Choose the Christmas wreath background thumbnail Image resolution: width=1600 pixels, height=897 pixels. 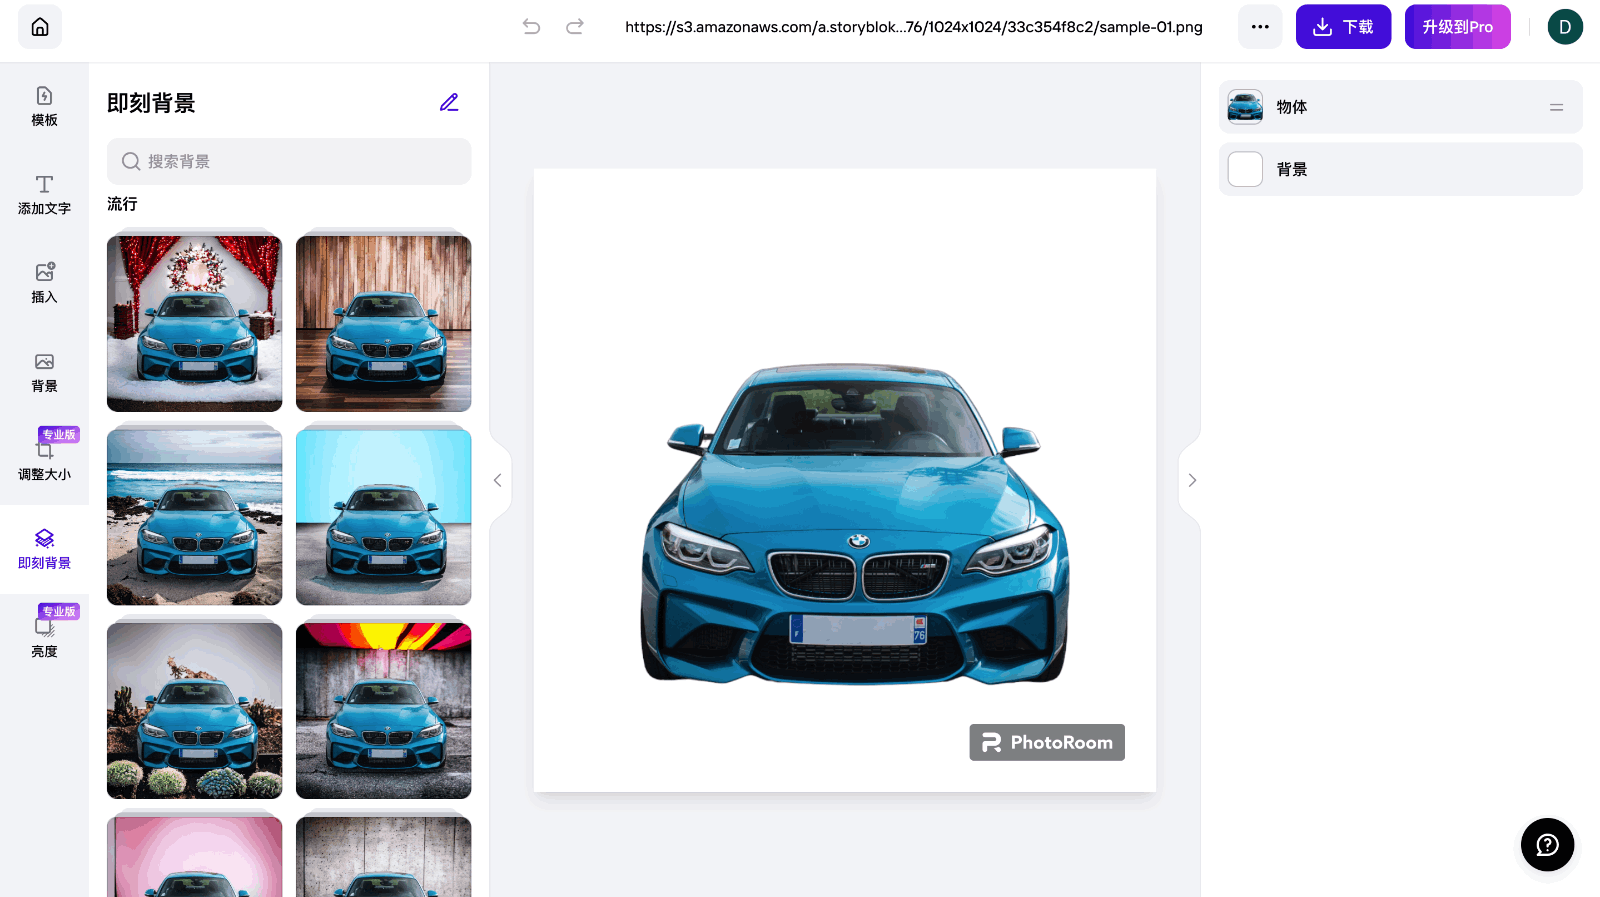[x=195, y=323]
